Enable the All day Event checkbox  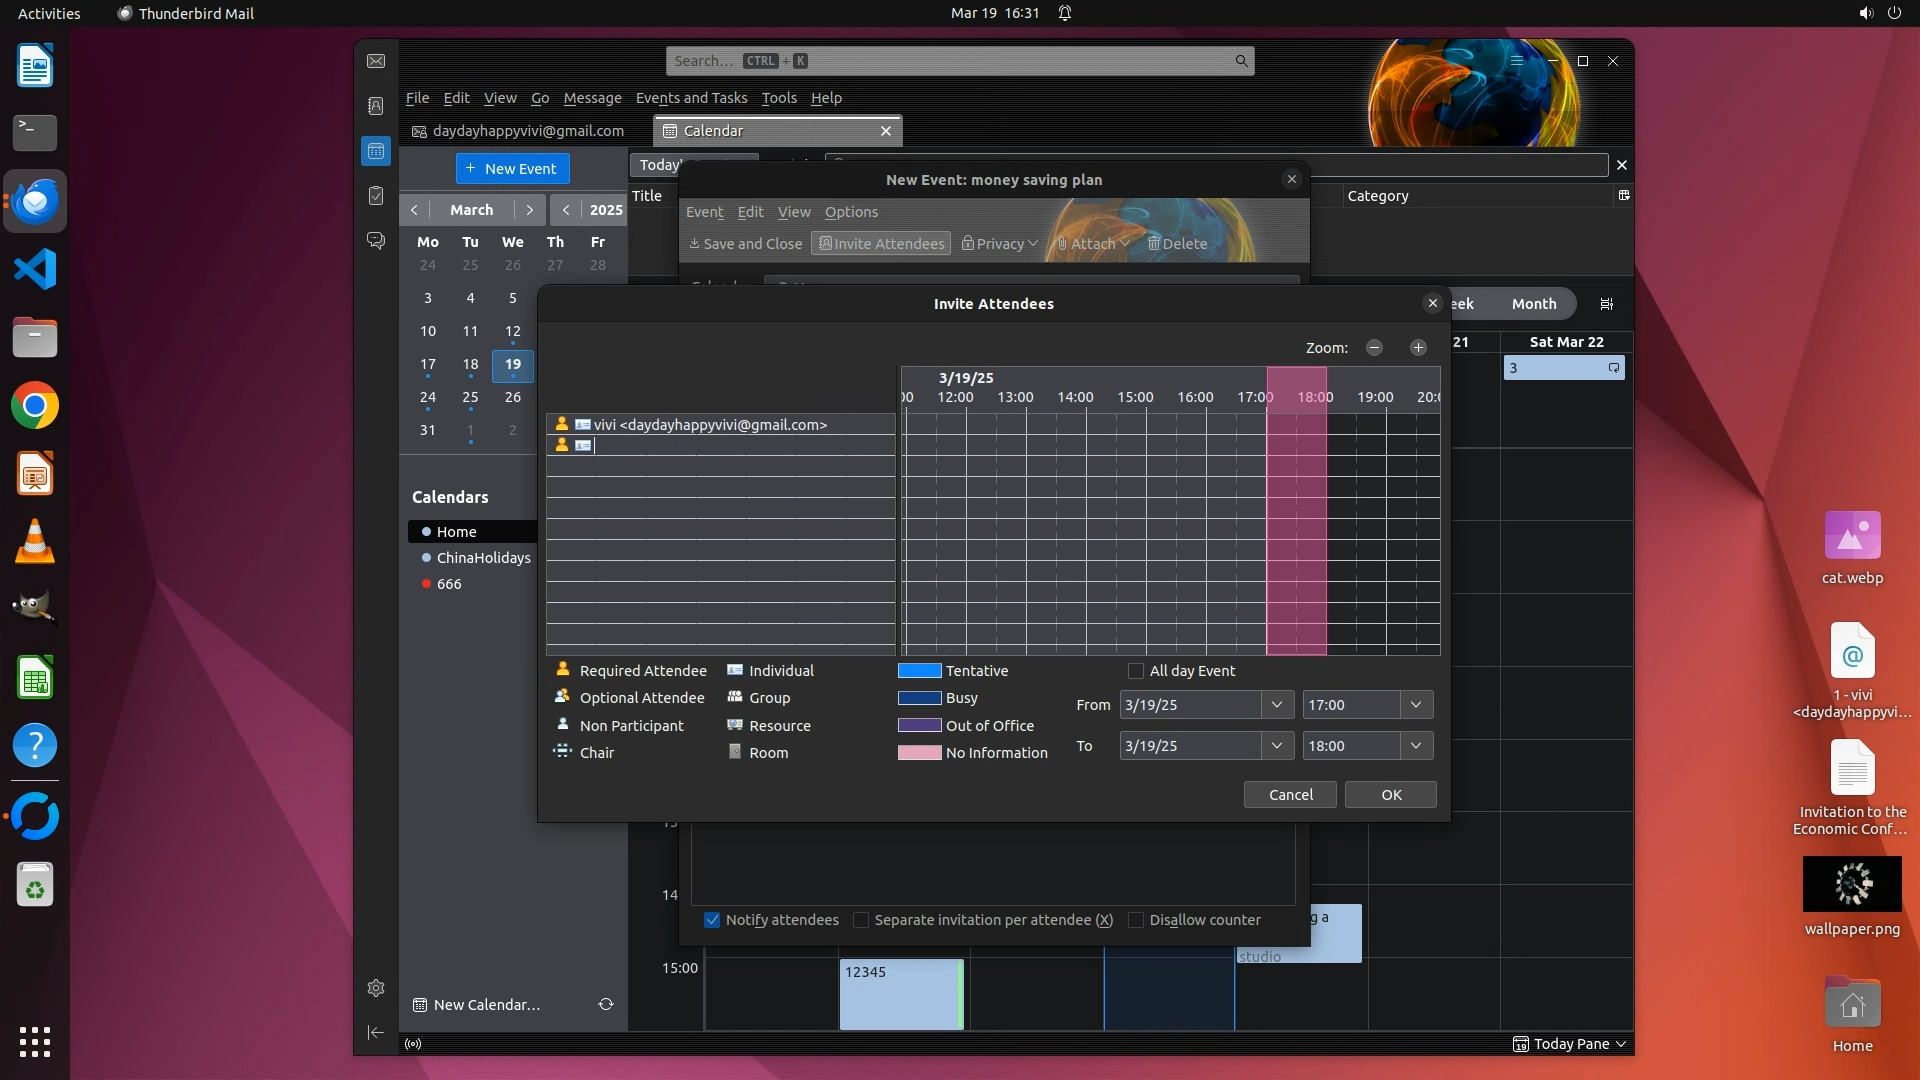(x=1136, y=671)
